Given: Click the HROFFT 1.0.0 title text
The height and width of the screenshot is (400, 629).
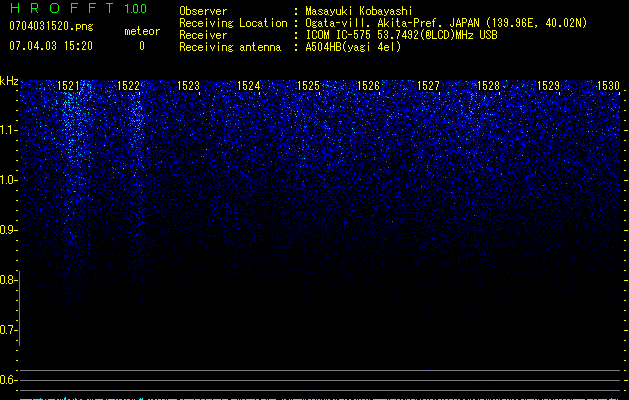Looking at the screenshot, I should pyautogui.click(x=78, y=8).
